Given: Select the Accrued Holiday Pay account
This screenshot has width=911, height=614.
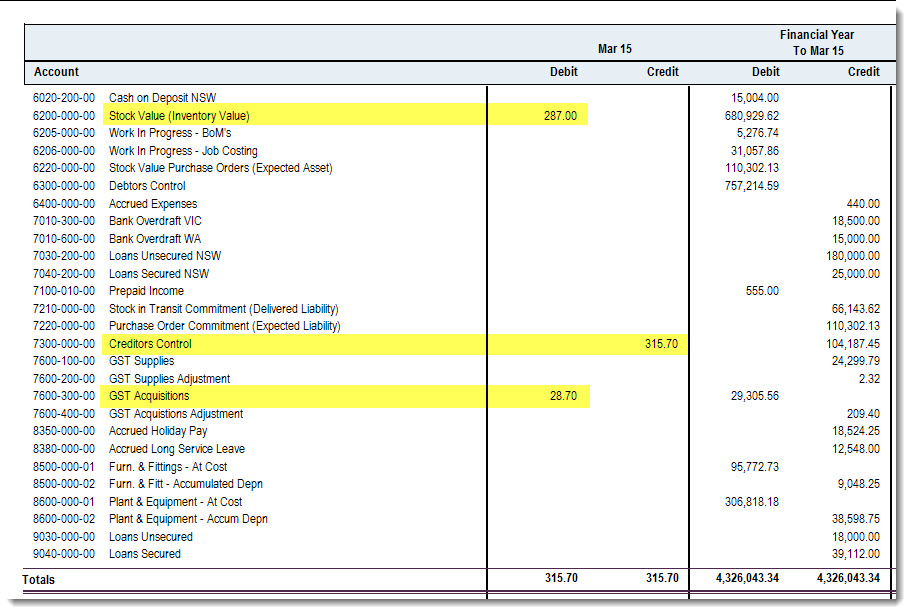Looking at the screenshot, I should pyautogui.click(x=158, y=431).
